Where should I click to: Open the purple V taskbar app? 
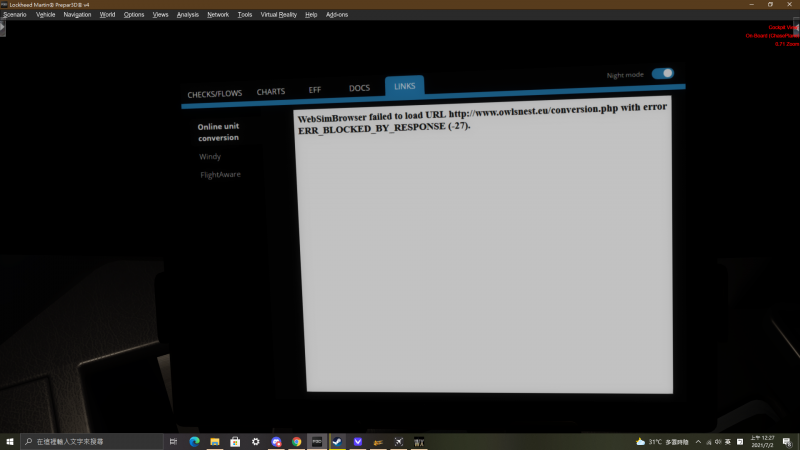point(358,441)
